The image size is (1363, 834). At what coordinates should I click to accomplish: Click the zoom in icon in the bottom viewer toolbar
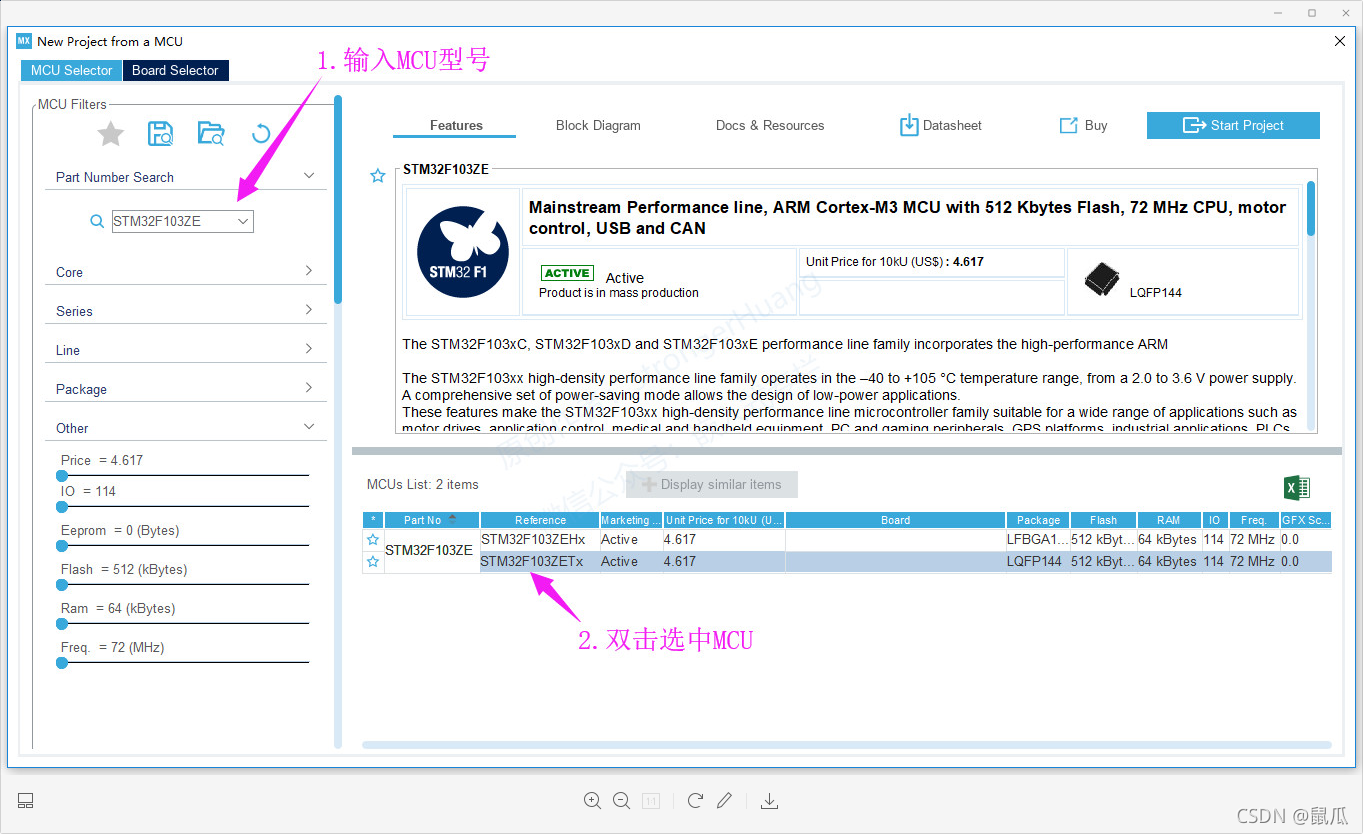[592, 801]
